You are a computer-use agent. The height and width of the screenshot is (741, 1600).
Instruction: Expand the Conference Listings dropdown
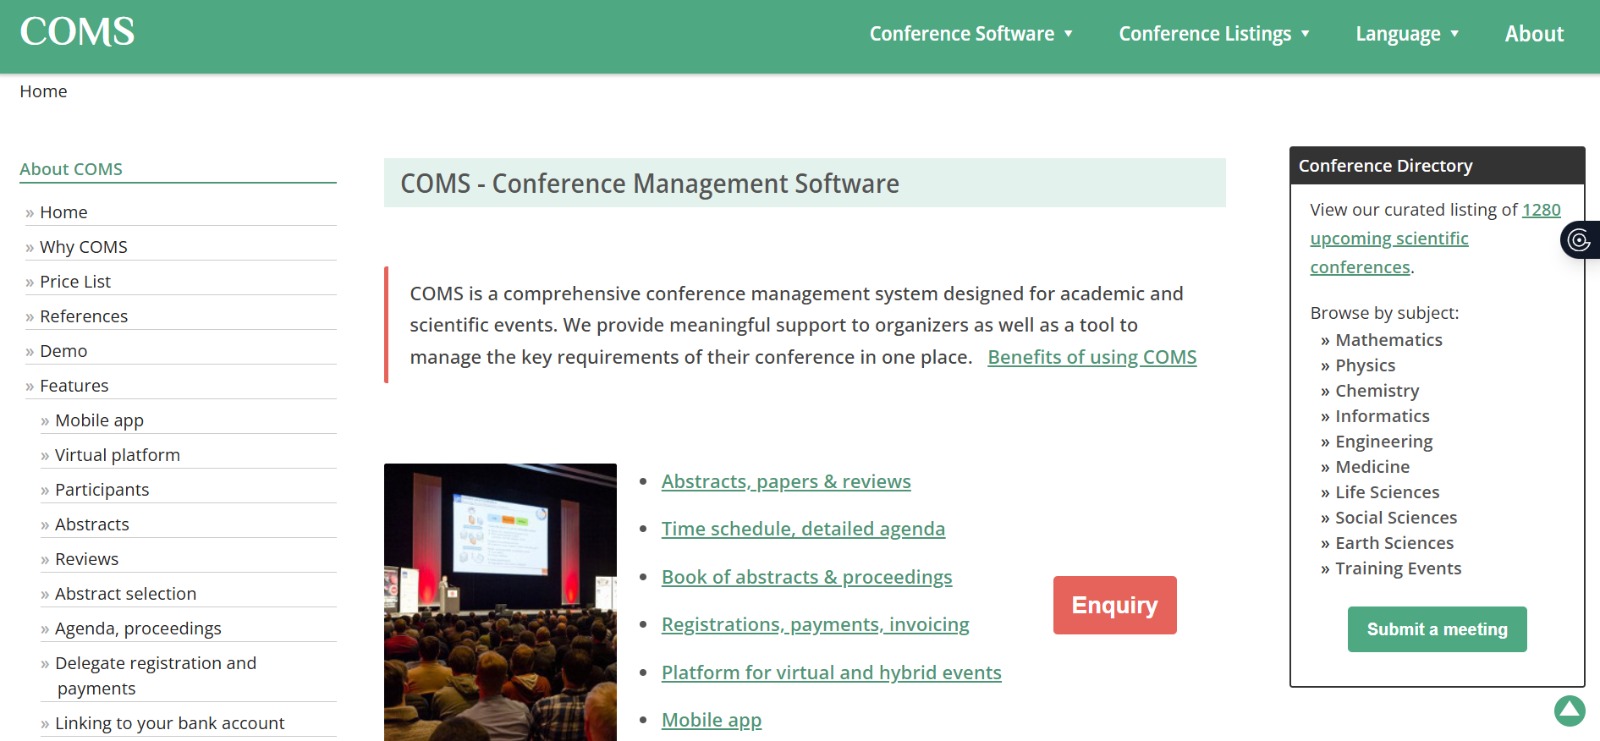(1214, 34)
